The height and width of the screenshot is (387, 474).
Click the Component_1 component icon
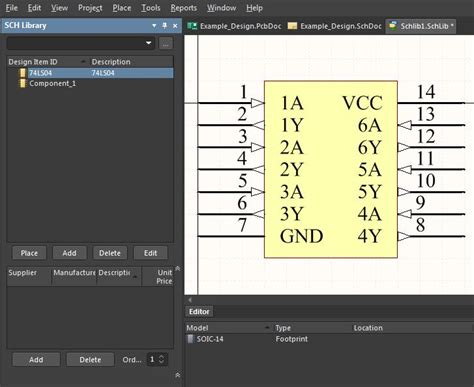pyautogui.click(x=23, y=83)
